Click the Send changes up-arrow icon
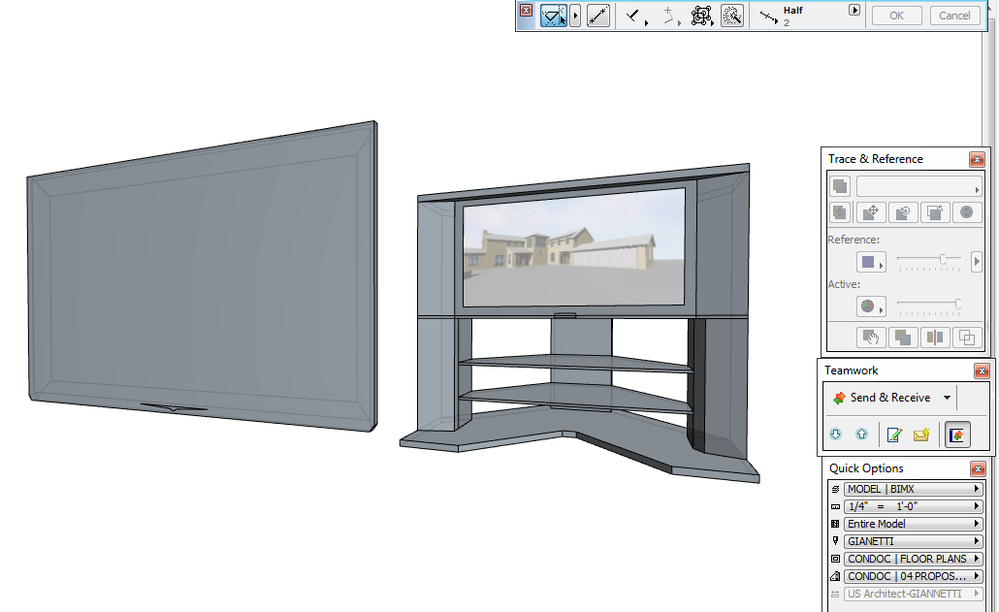The image size is (999, 612). click(x=861, y=434)
